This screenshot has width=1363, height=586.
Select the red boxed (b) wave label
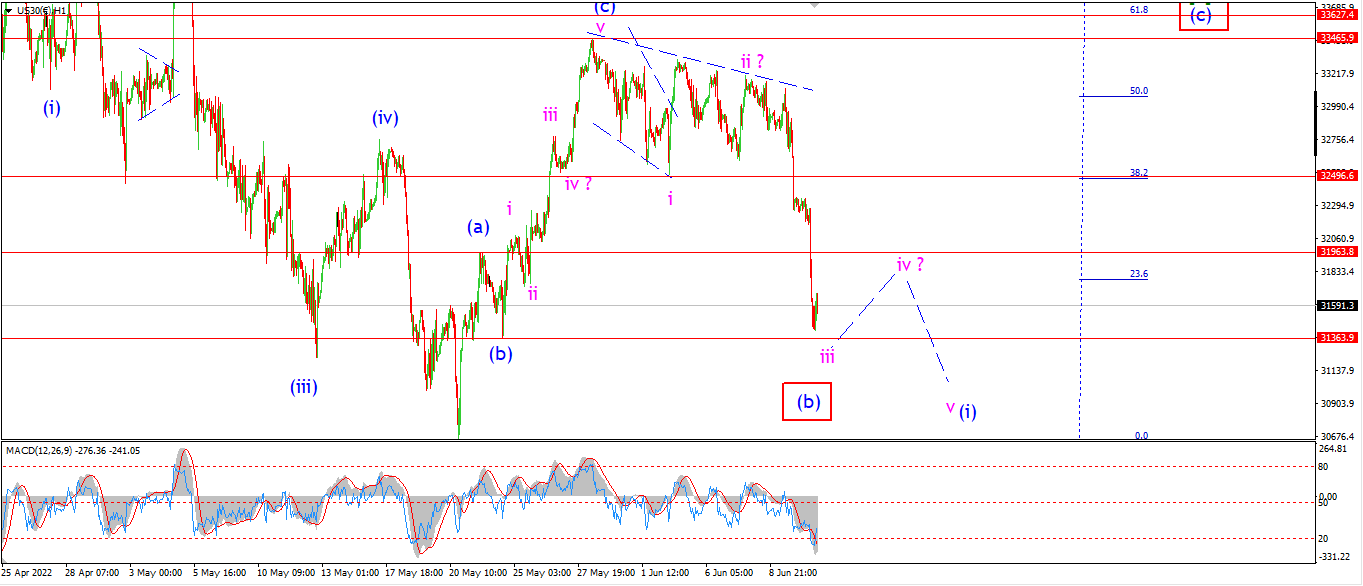[808, 401]
